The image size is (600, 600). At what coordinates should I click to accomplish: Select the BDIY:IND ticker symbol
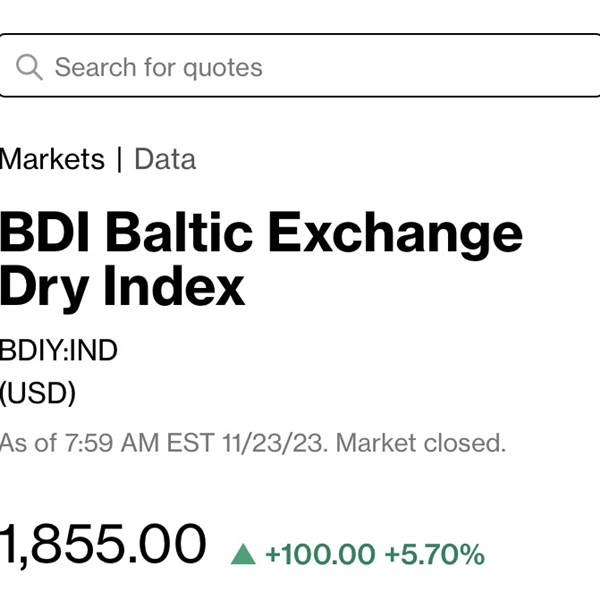click(59, 350)
